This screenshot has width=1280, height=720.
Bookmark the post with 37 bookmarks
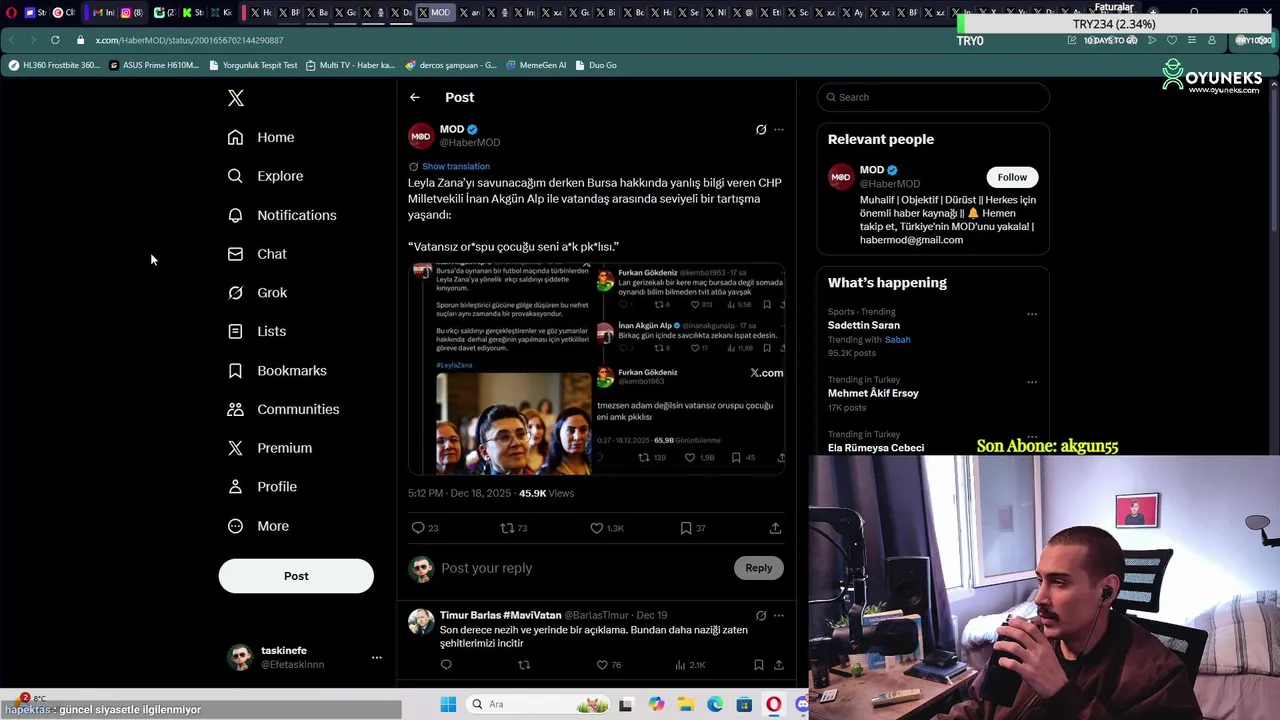click(686, 528)
